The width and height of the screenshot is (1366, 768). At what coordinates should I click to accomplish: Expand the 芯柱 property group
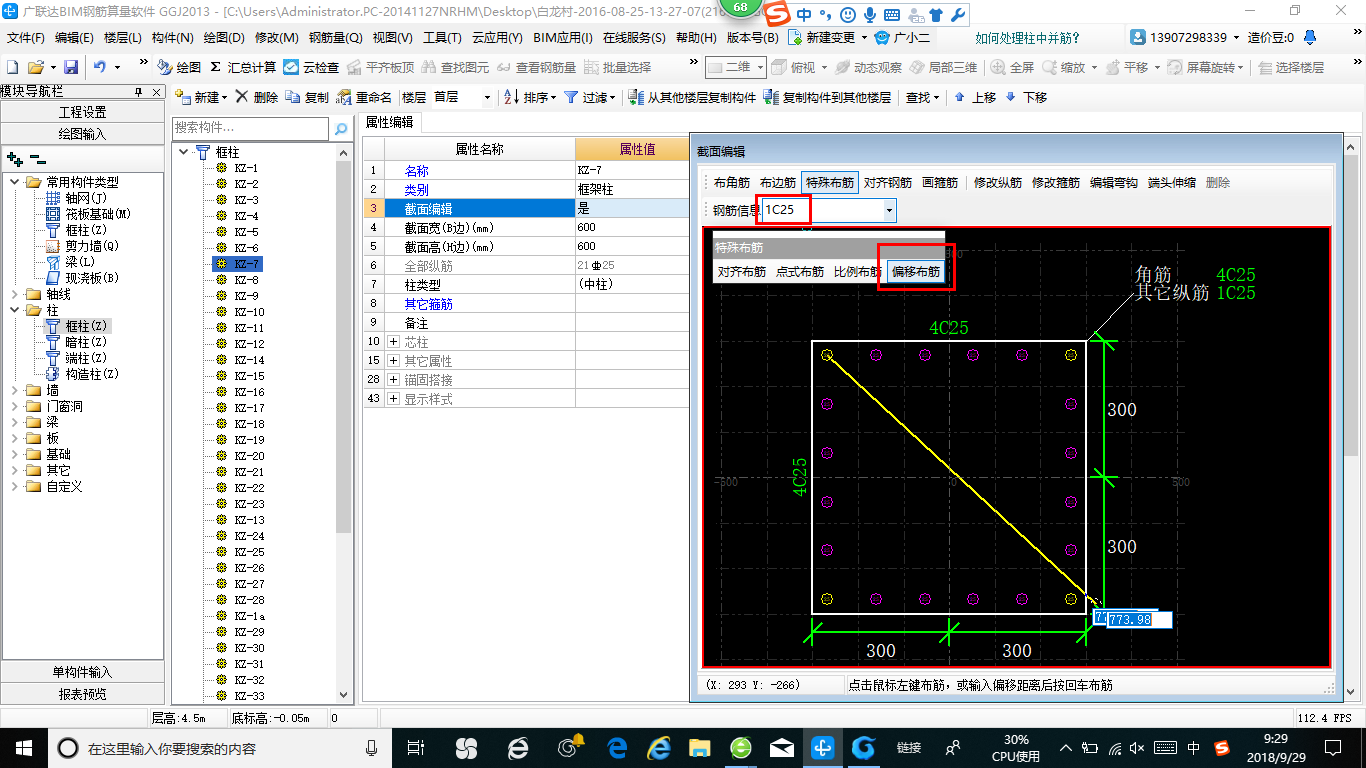click(x=392, y=342)
